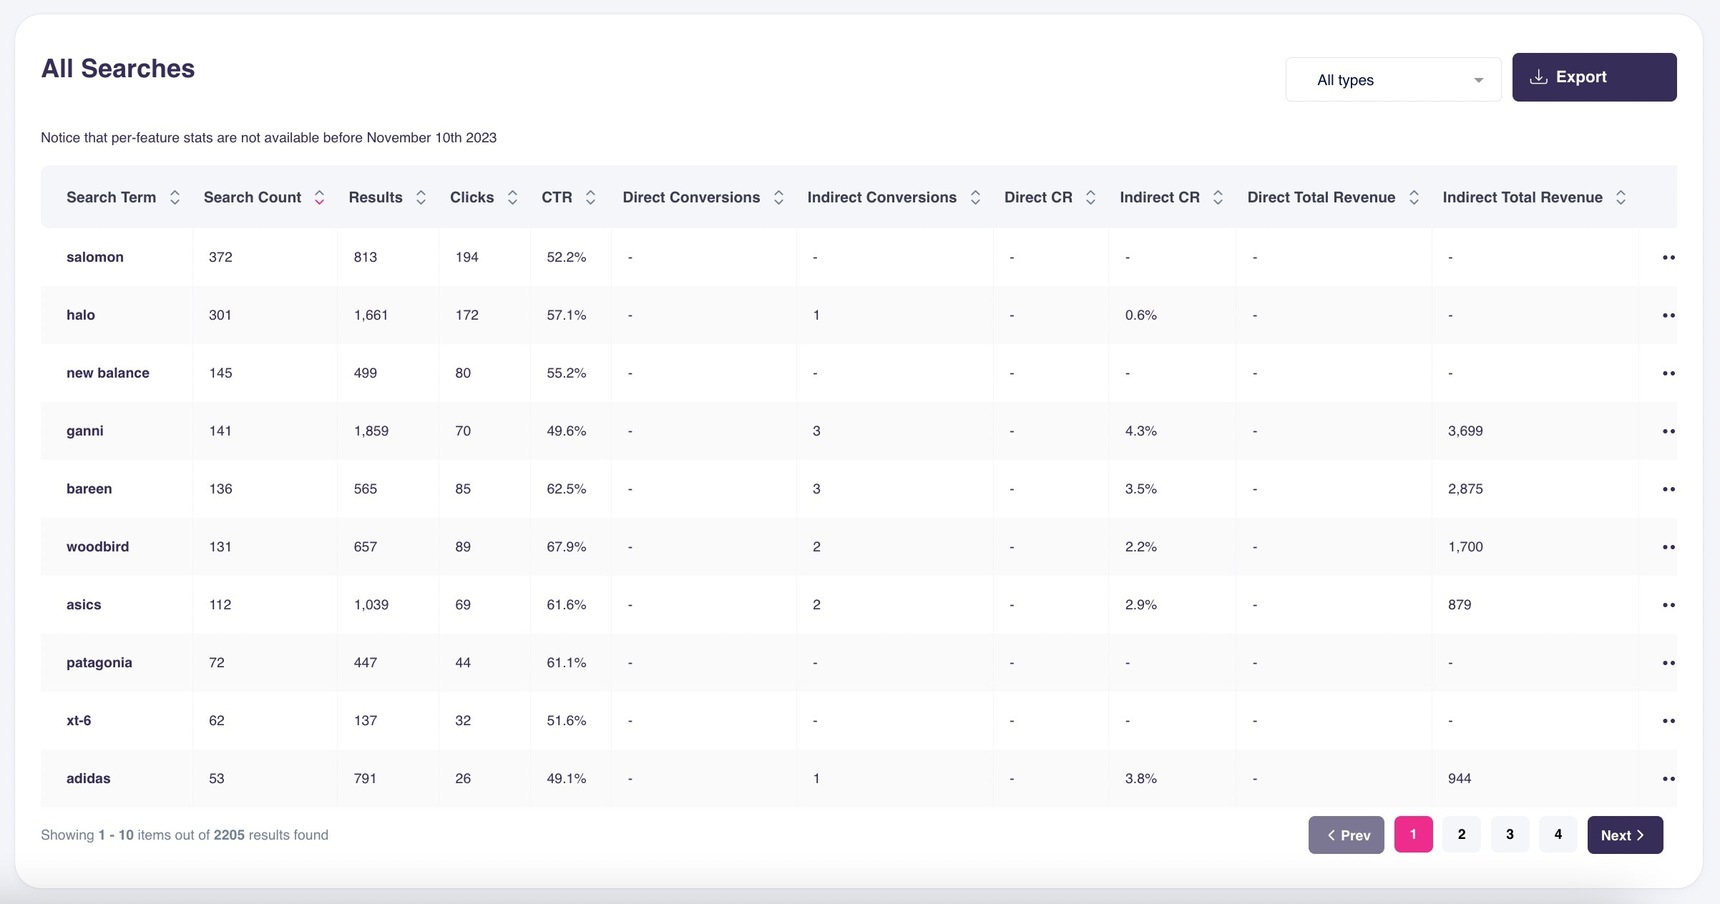The image size is (1720, 904).
Task: Jump to page 4 of results
Action: pos(1557,835)
